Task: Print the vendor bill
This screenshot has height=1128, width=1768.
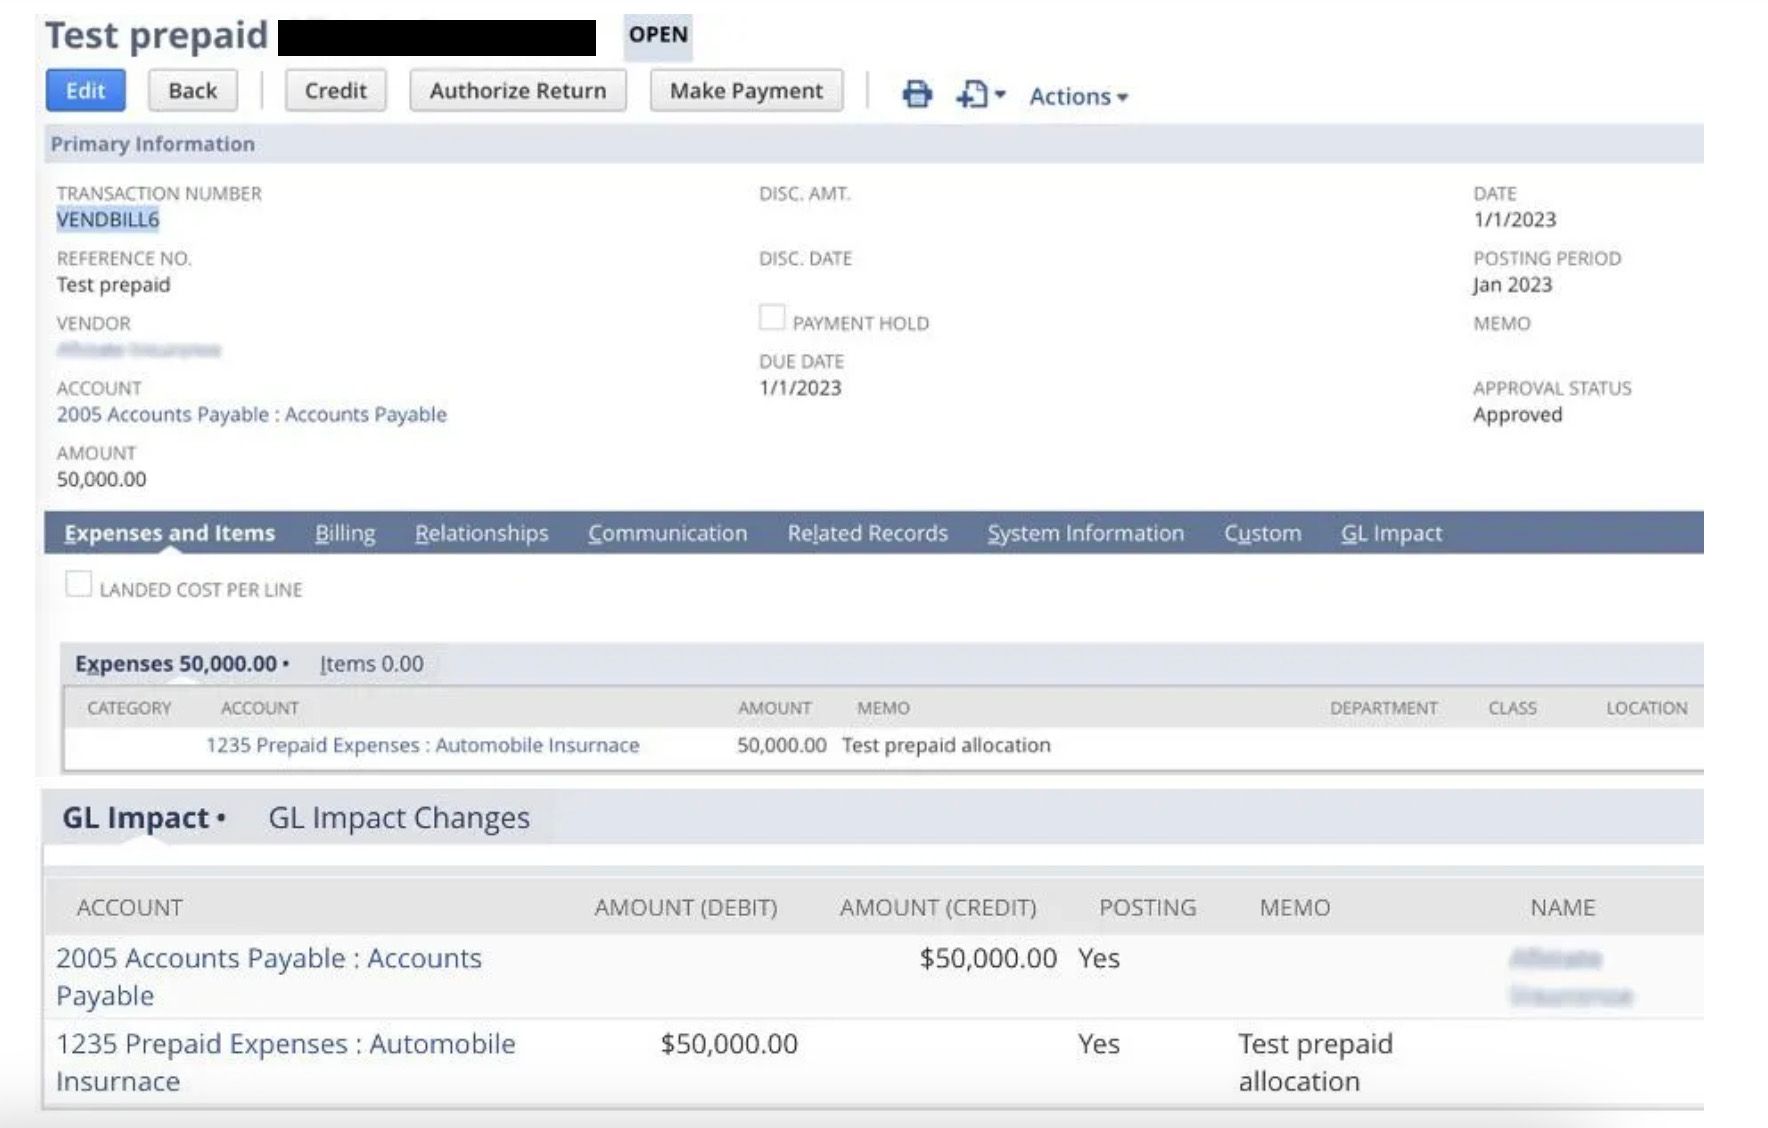Action: click(x=917, y=94)
